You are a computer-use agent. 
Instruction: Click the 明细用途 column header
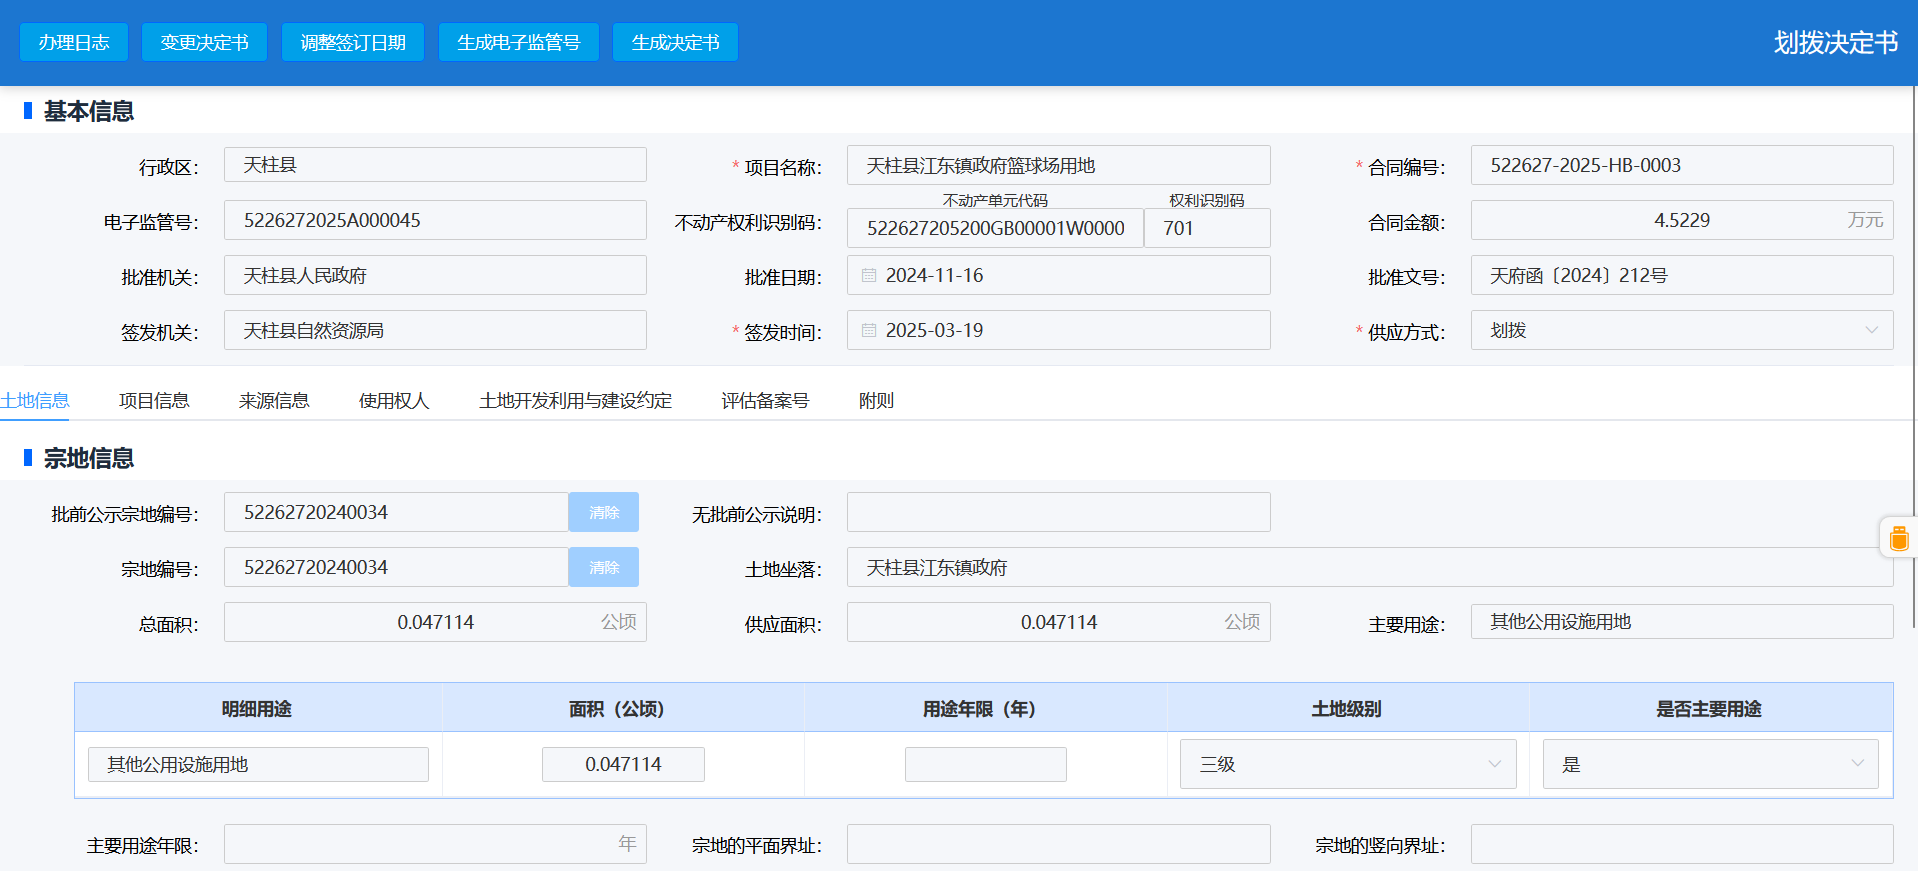257,708
